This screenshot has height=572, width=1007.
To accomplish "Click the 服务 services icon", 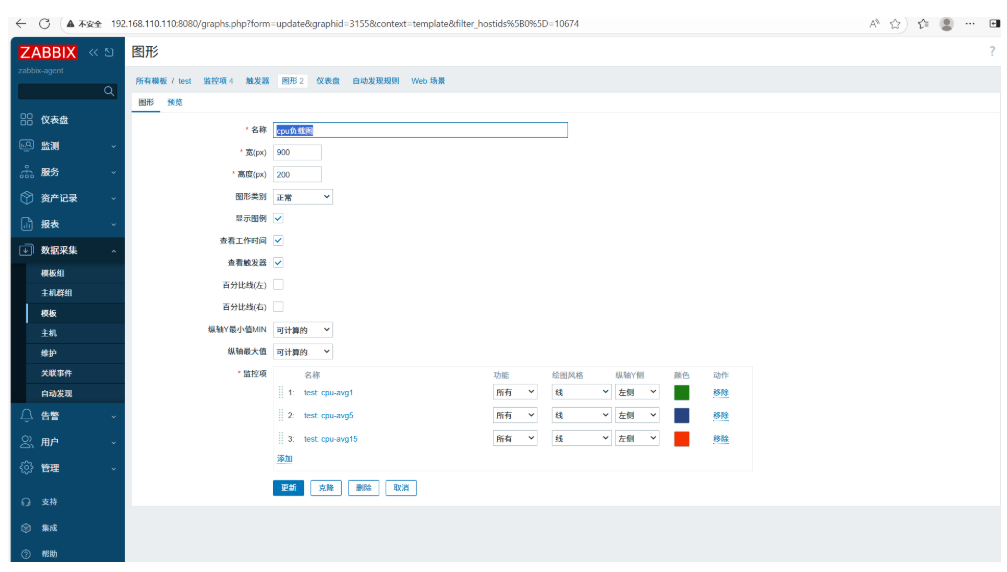I will [26, 172].
